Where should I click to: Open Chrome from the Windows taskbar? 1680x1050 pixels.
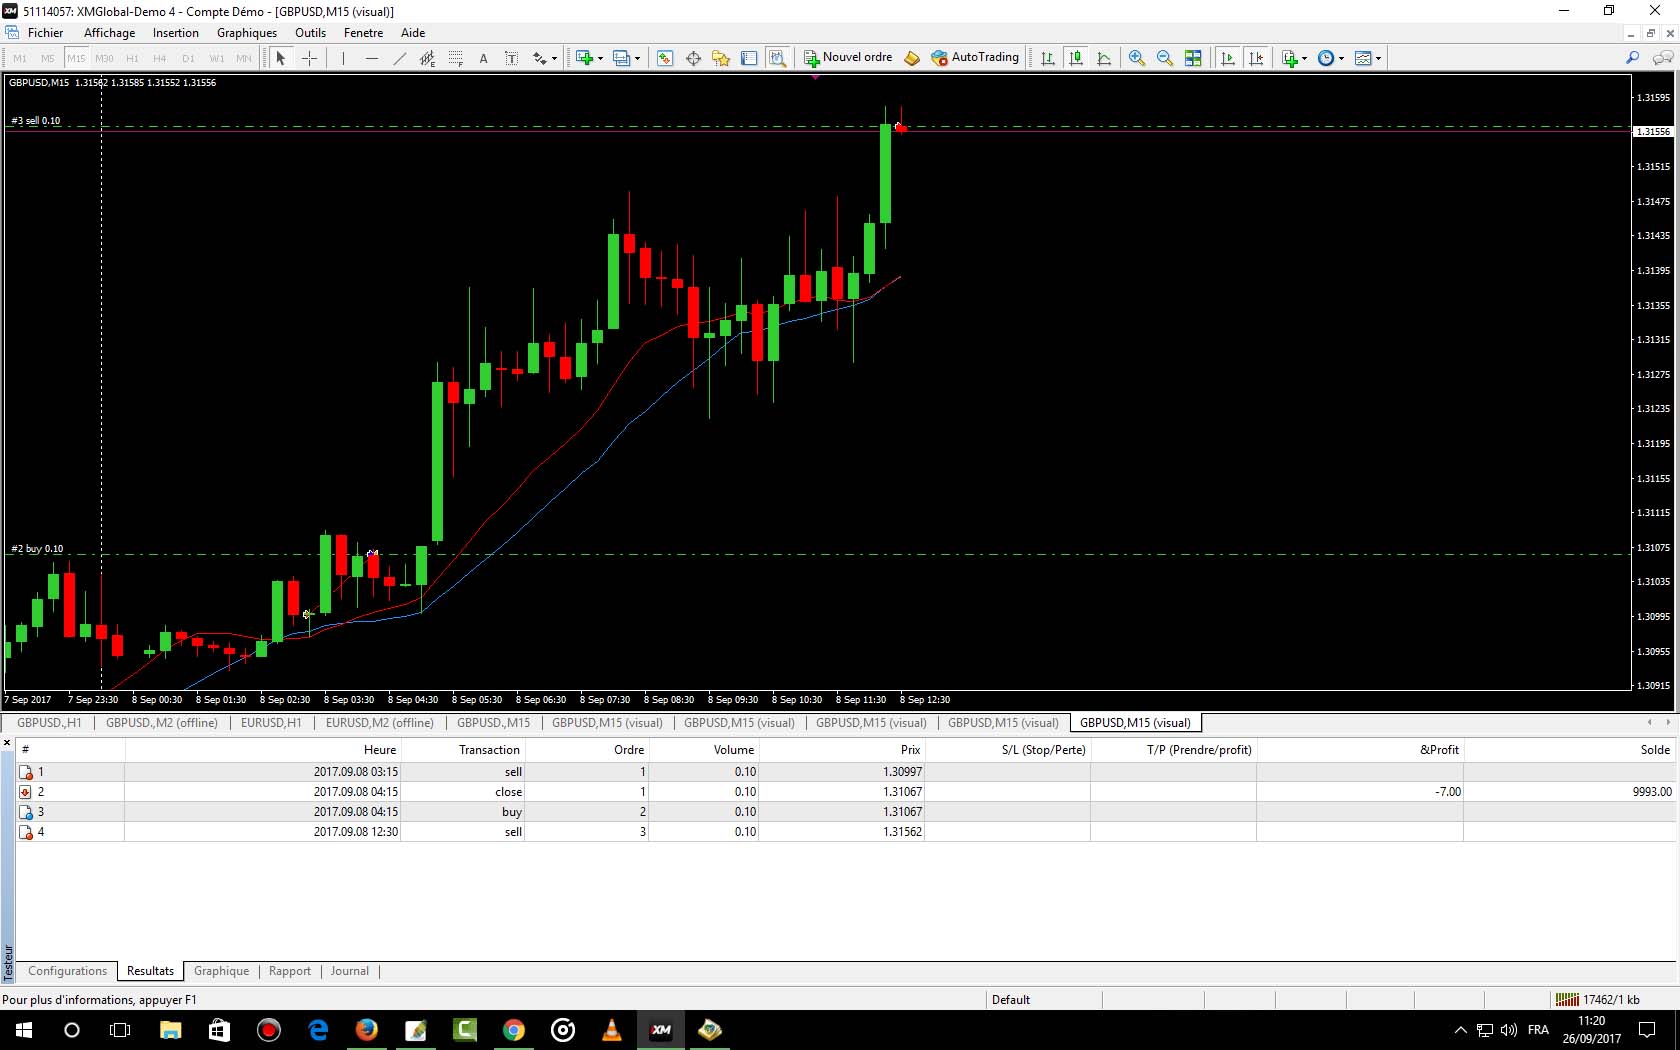[x=514, y=1030]
